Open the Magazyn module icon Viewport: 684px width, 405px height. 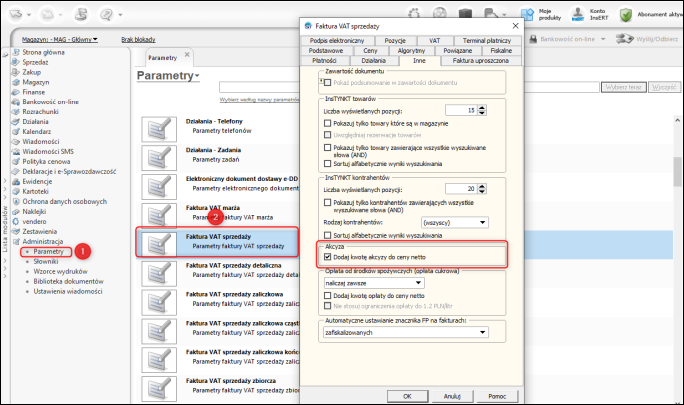[16, 82]
